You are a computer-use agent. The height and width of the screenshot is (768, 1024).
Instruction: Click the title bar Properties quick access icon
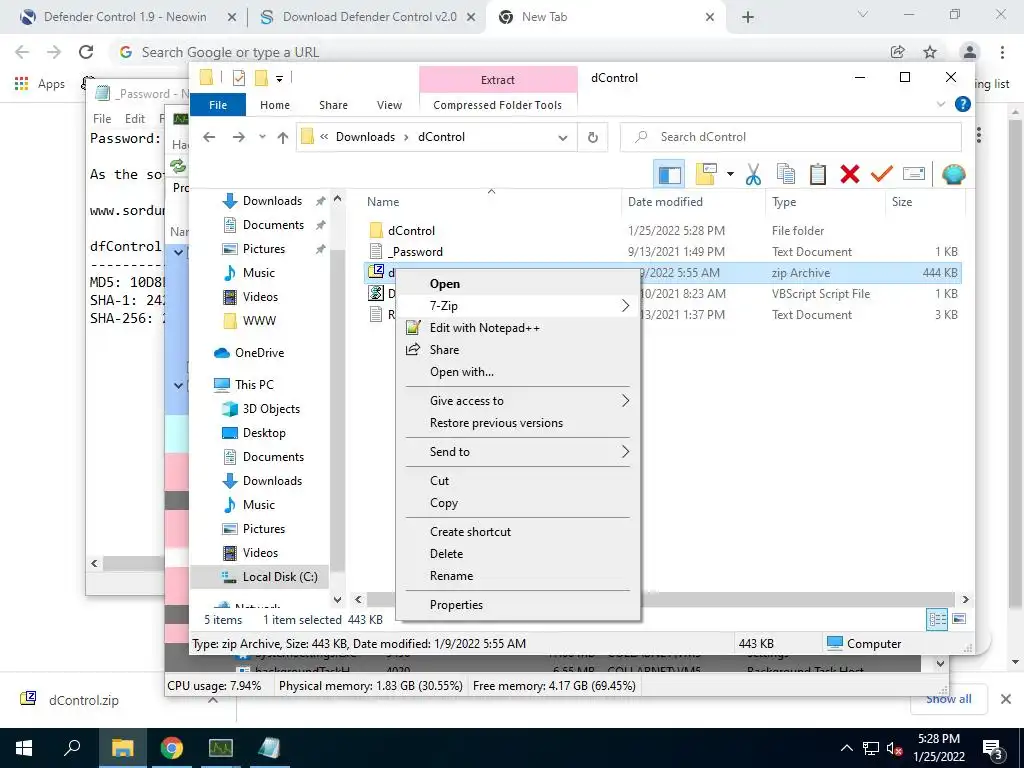pyautogui.click(x=238, y=78)
